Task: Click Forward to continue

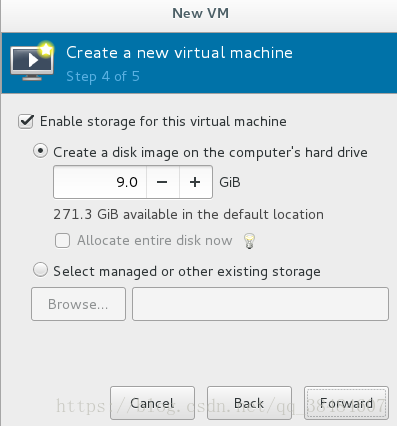Action: [346, 403]
